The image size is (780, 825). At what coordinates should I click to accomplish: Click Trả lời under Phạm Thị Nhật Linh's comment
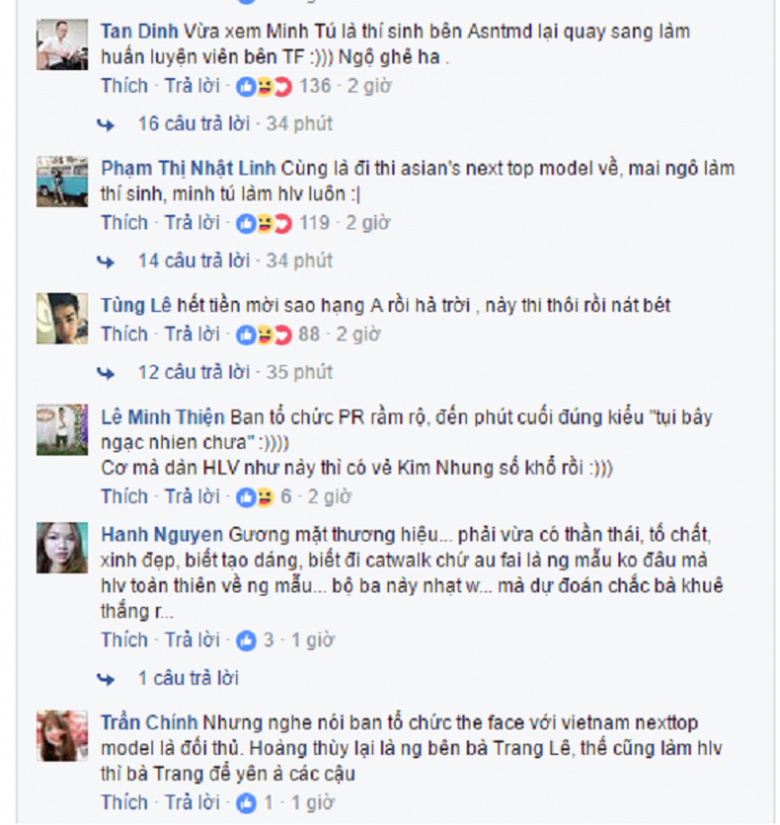tap(193, 223)
